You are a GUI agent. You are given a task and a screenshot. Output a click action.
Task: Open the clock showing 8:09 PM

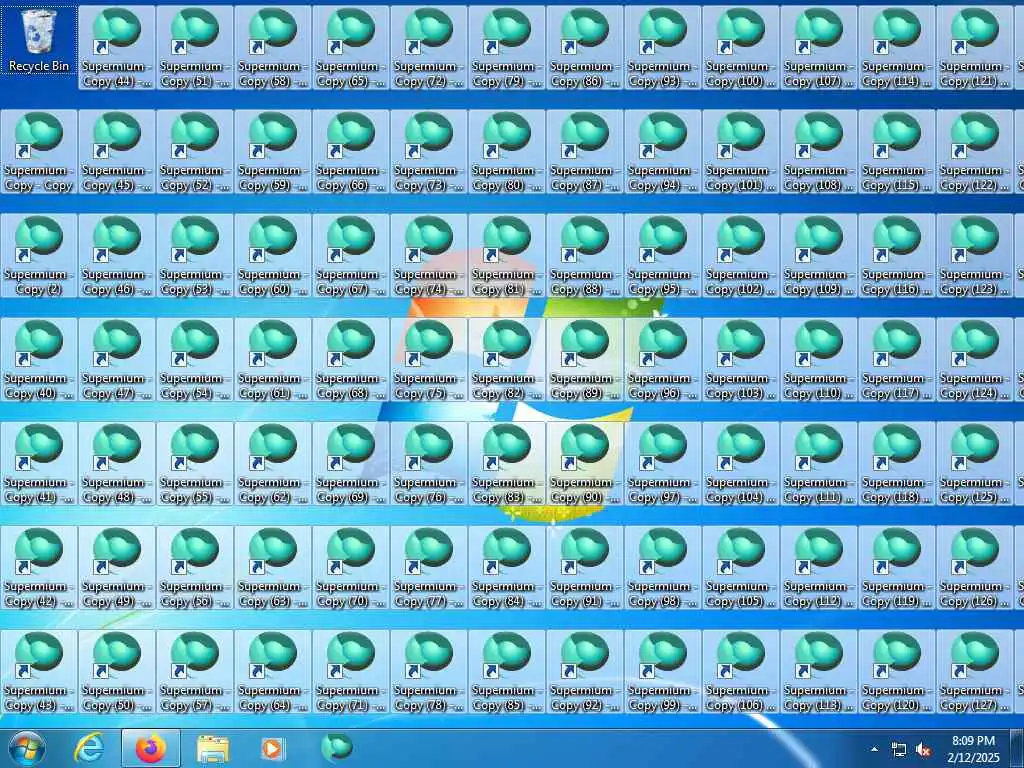click(x=973, y=749)
